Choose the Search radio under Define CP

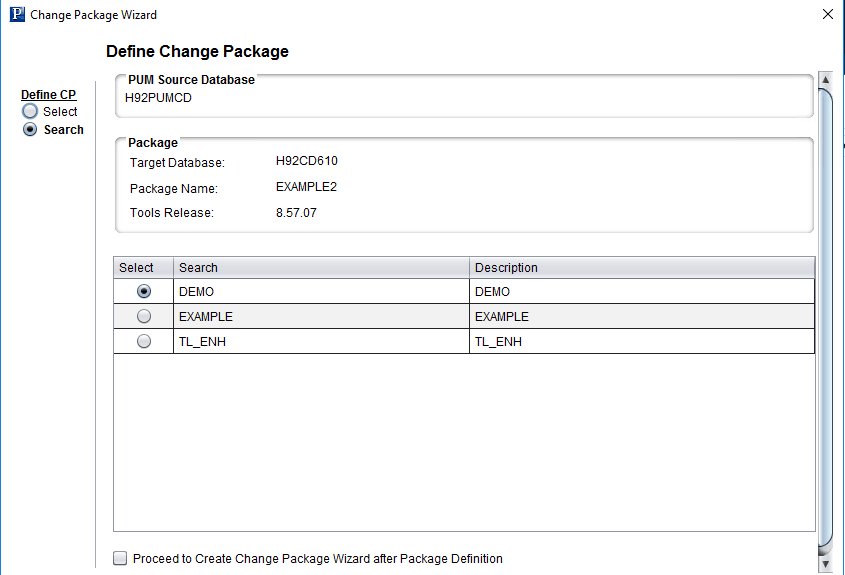coord(30,130)
